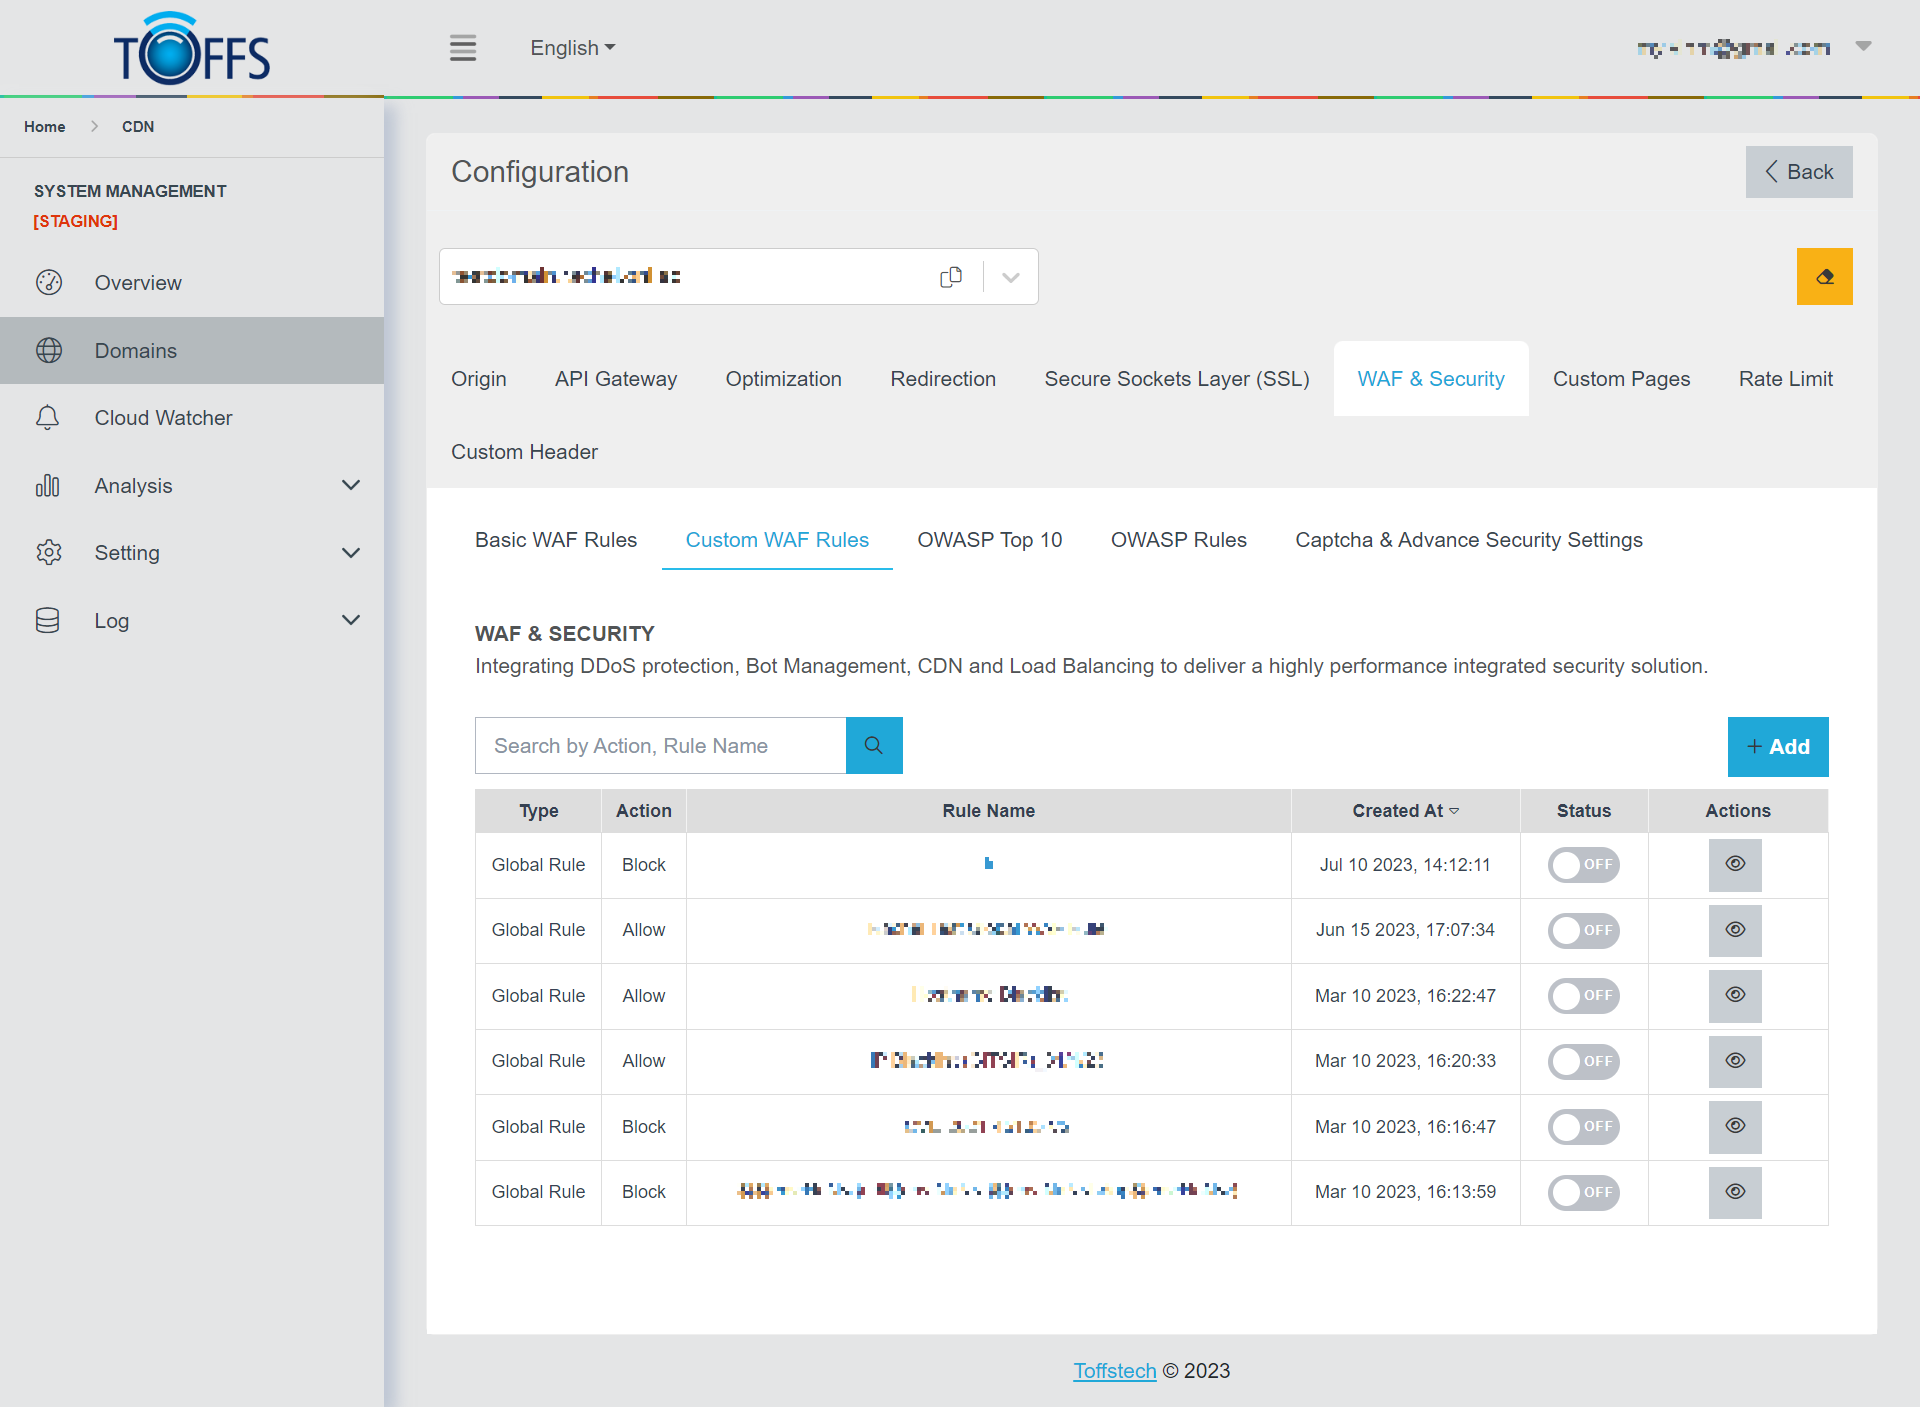The width and height of the screenshot is (1920, 1407).
Task: Click the orange eraser purge button
Action: point(1824,277)
